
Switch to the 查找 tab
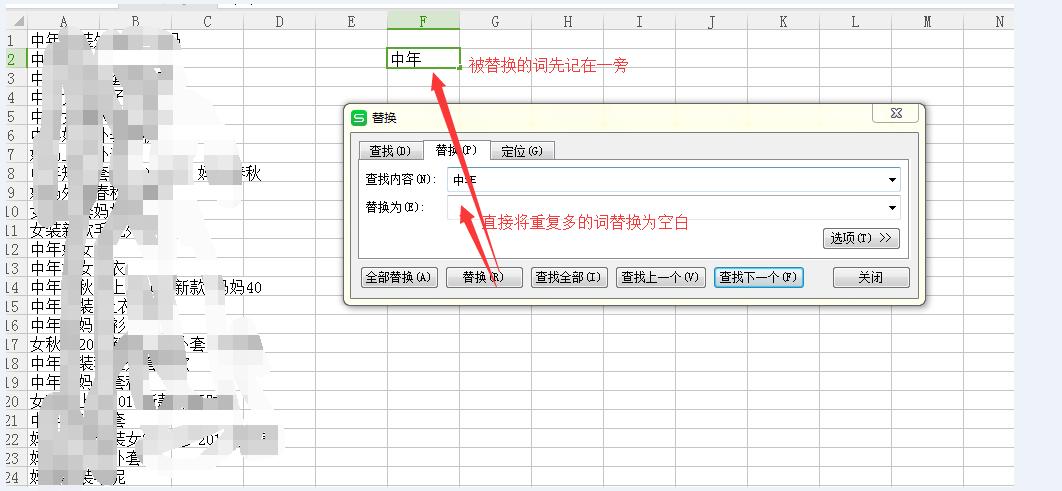390,151
